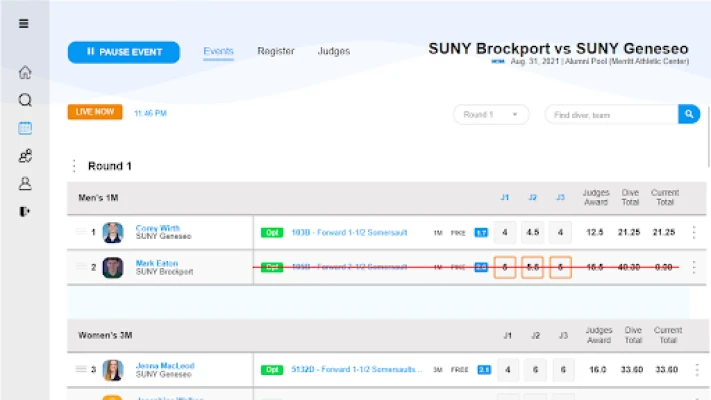Open more options for Jenna MacLeod row
Image resolution: width=711 pixels, height=400 pixels.
click(x=694, y=369)
